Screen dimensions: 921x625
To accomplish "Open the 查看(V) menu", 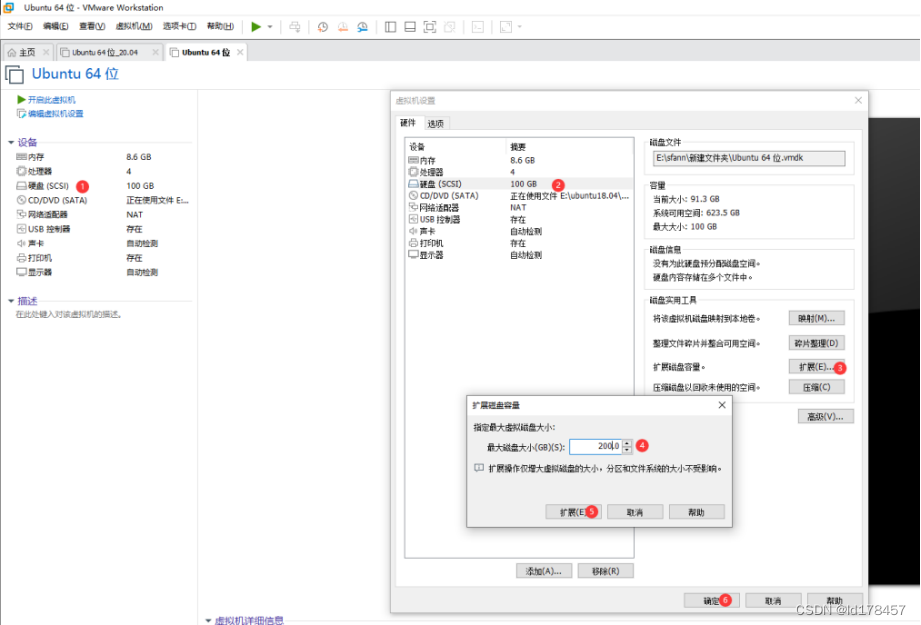I will pyautogui.click(x=92, y=26).
